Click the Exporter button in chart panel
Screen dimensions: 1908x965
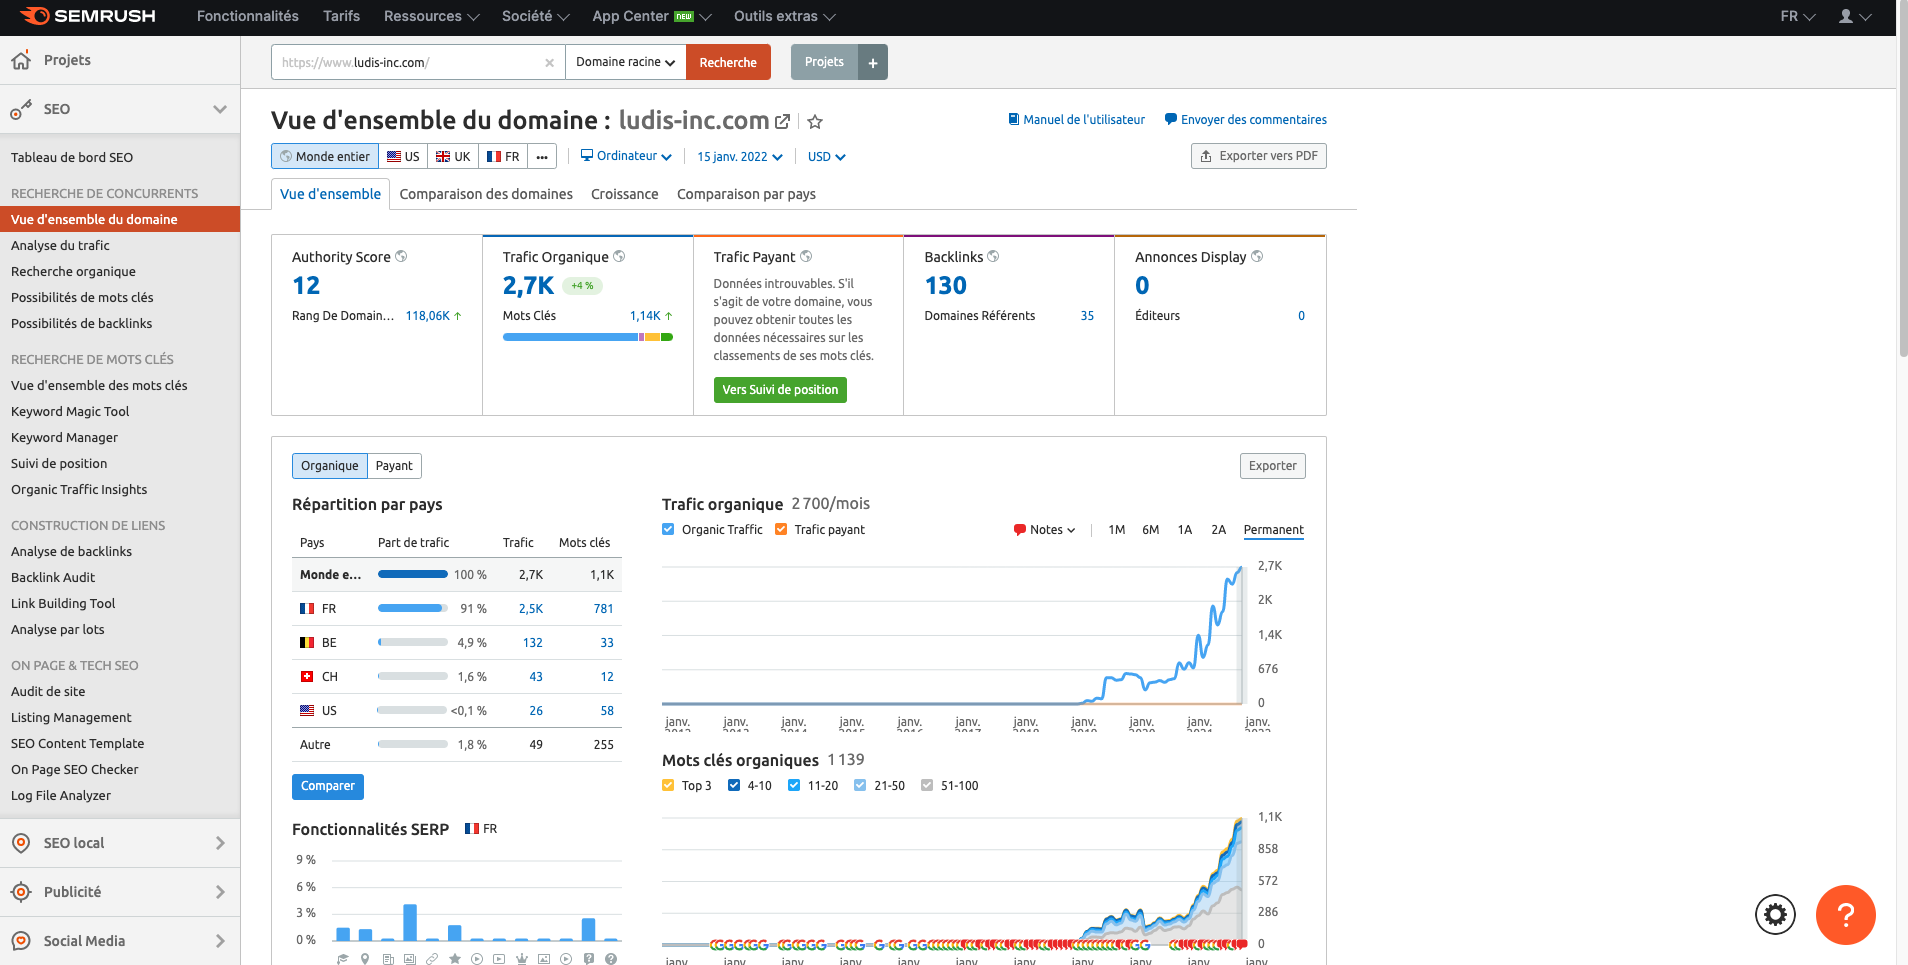[1273, 466]
